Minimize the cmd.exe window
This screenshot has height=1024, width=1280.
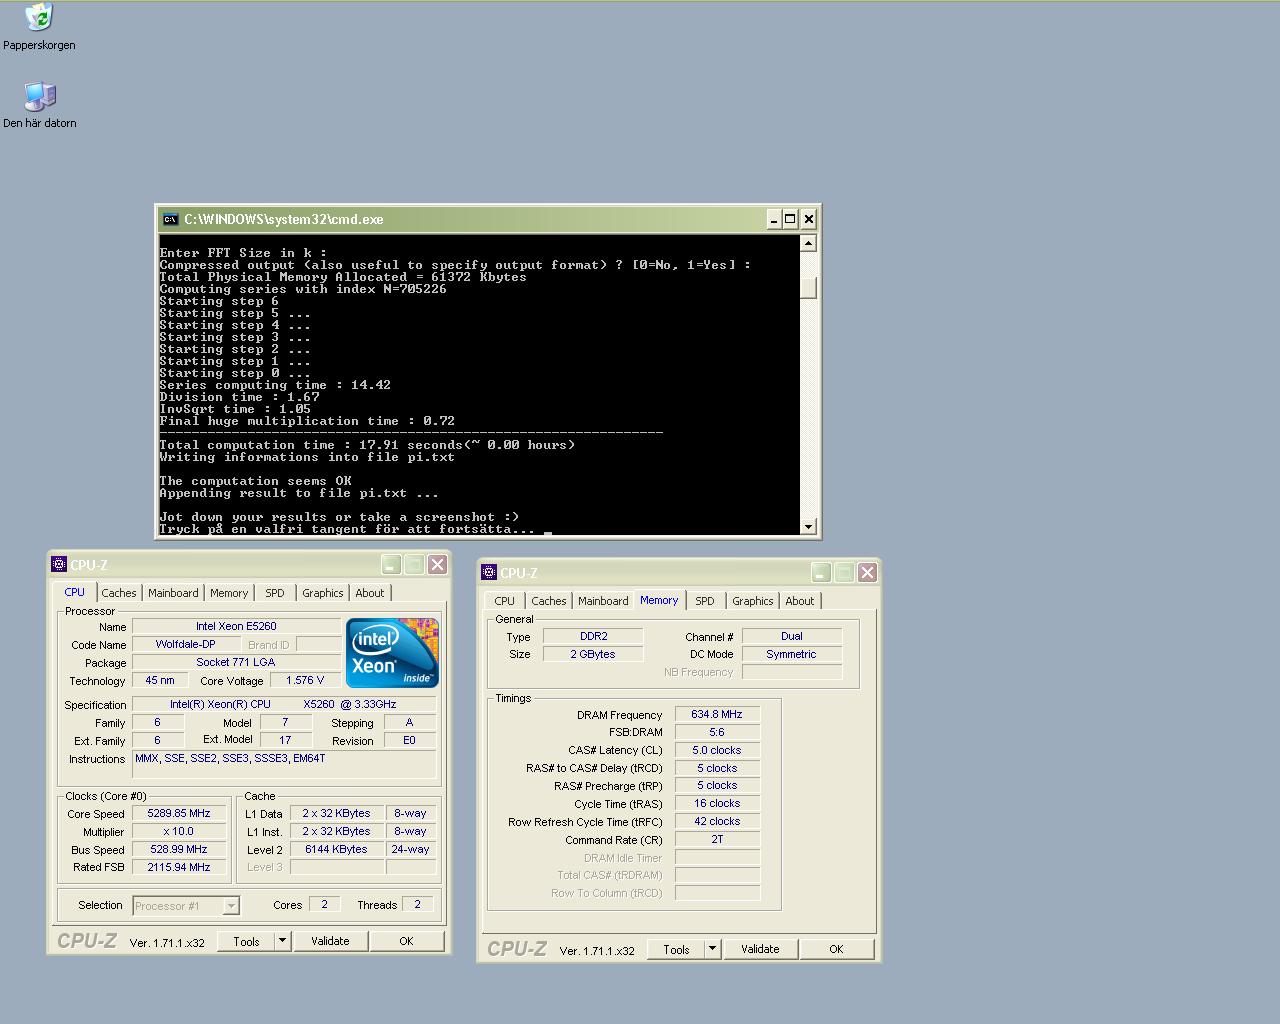tap(774, 219)
